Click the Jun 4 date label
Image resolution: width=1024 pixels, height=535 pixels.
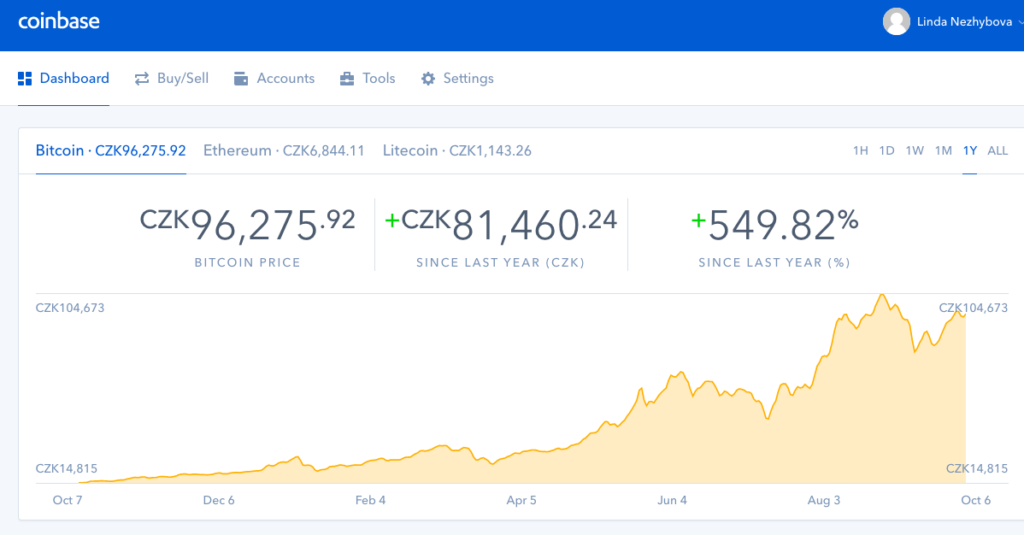point(672,500)
